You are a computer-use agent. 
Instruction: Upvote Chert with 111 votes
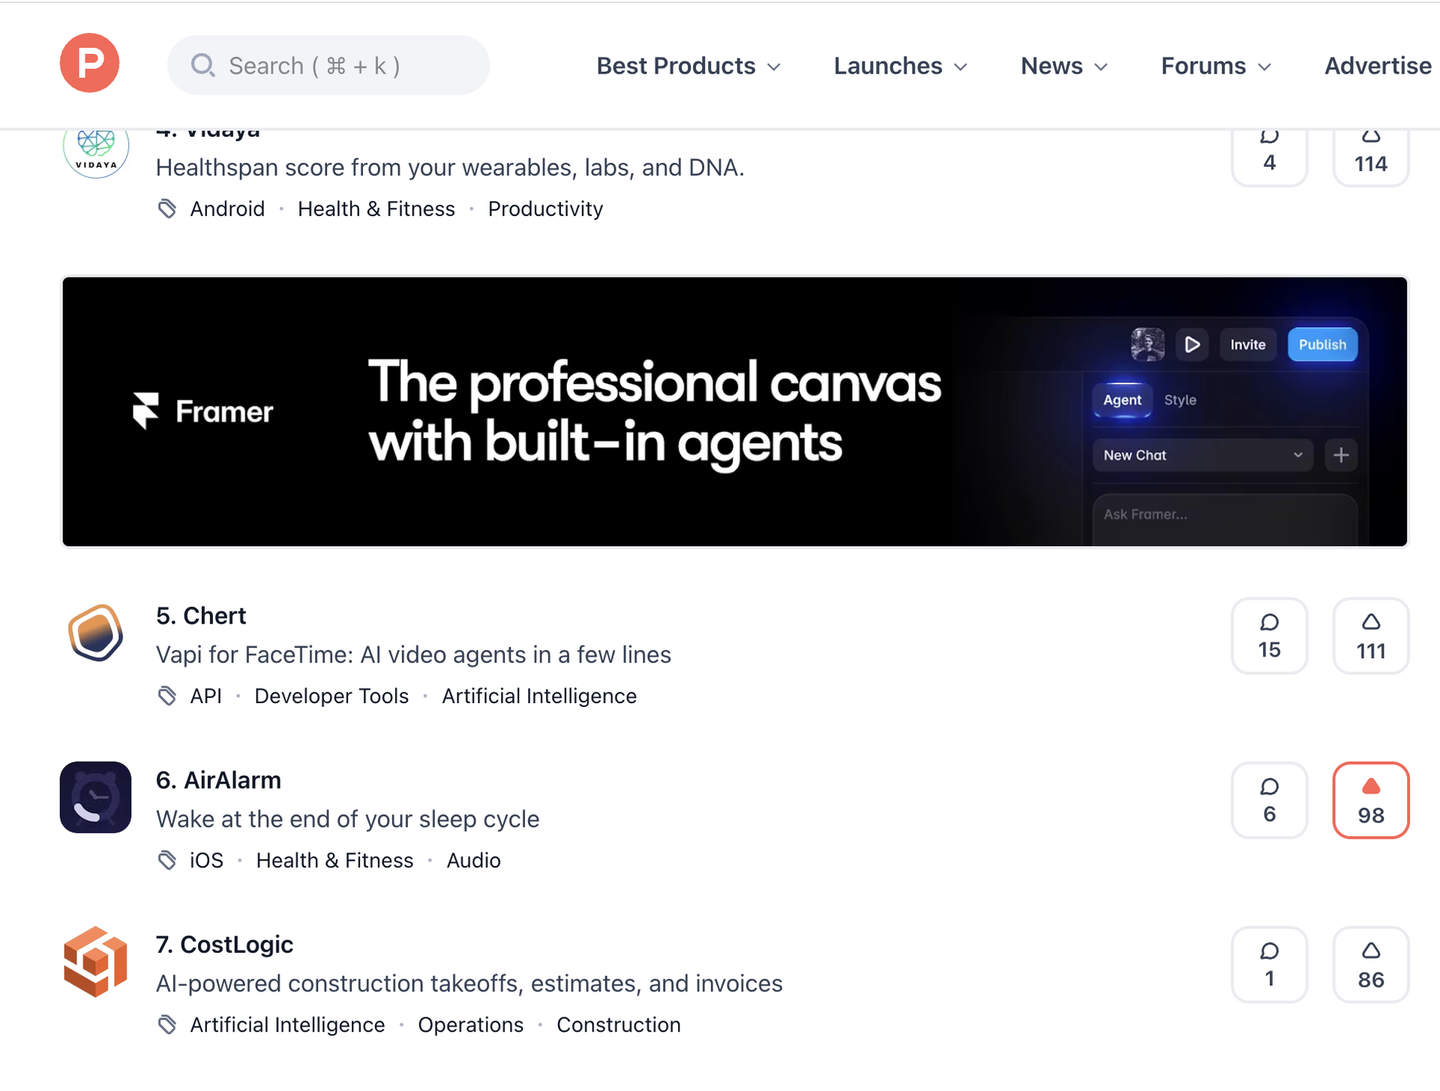pos(1371,636)
